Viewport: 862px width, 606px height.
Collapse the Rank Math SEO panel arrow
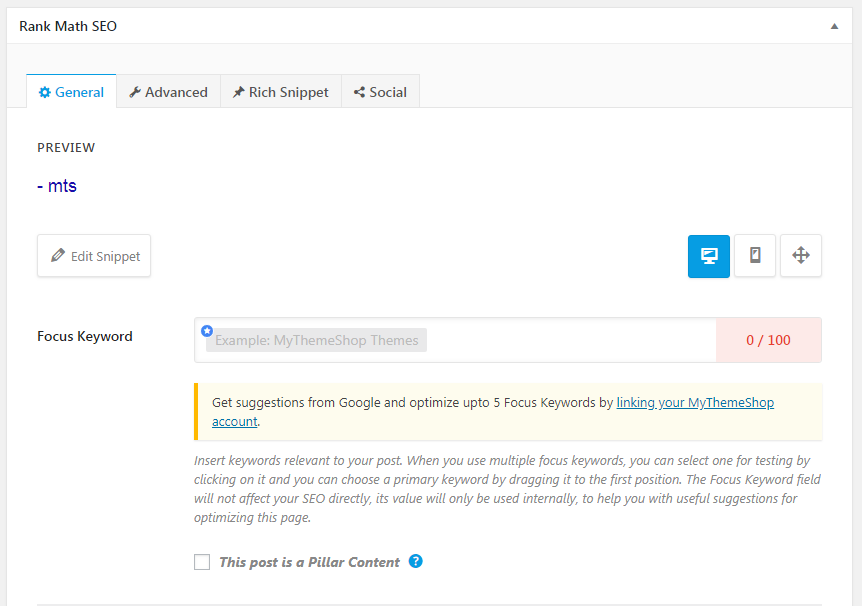(x=834, y=26)
